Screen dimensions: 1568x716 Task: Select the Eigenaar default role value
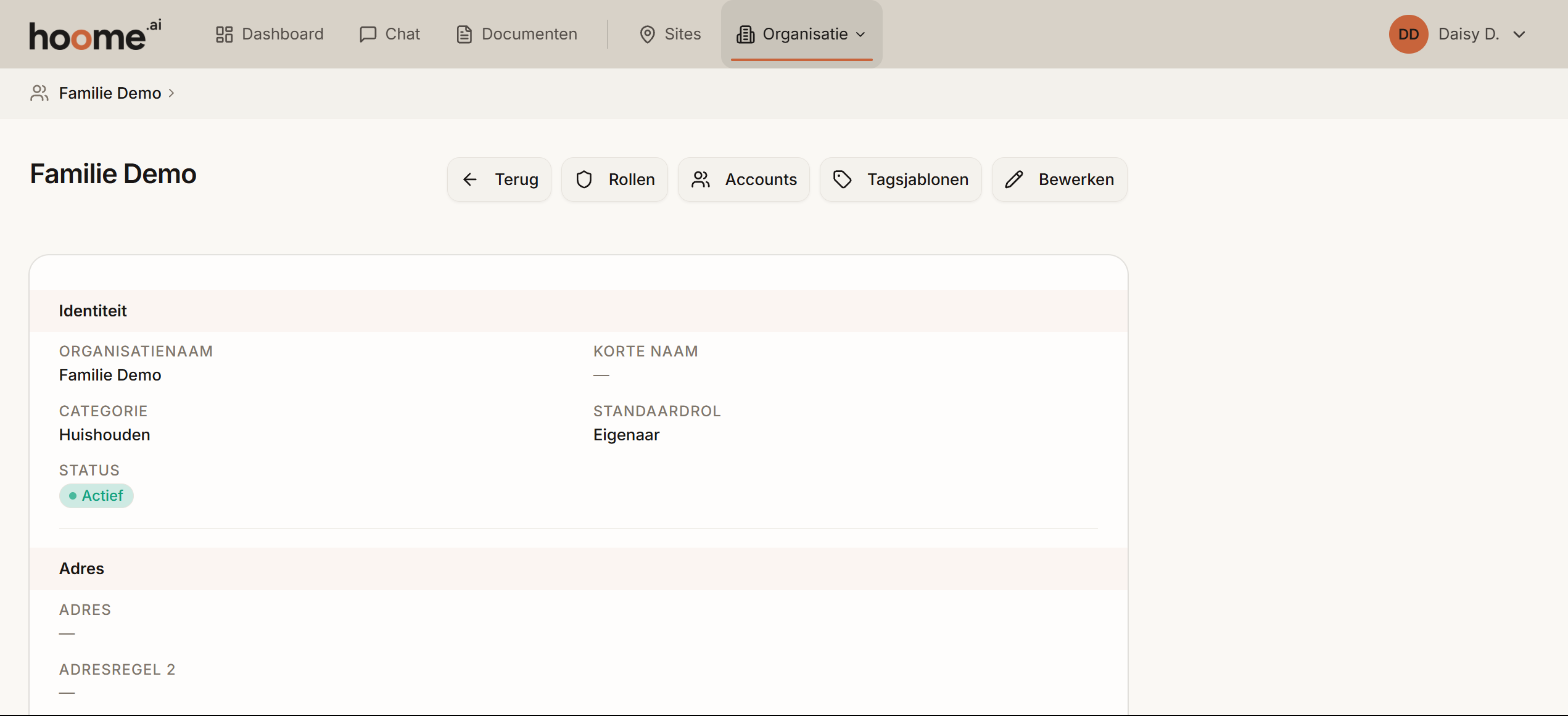click(x=626, y=435)
